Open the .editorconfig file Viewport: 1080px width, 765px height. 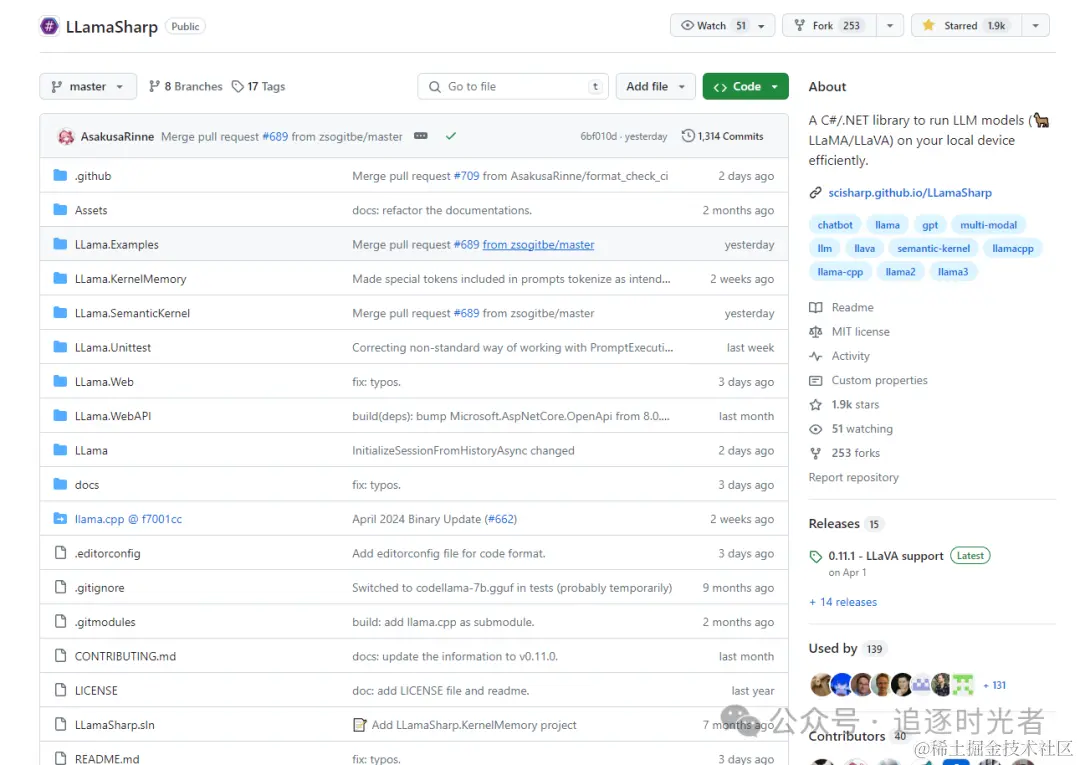[x=107, y=554]
